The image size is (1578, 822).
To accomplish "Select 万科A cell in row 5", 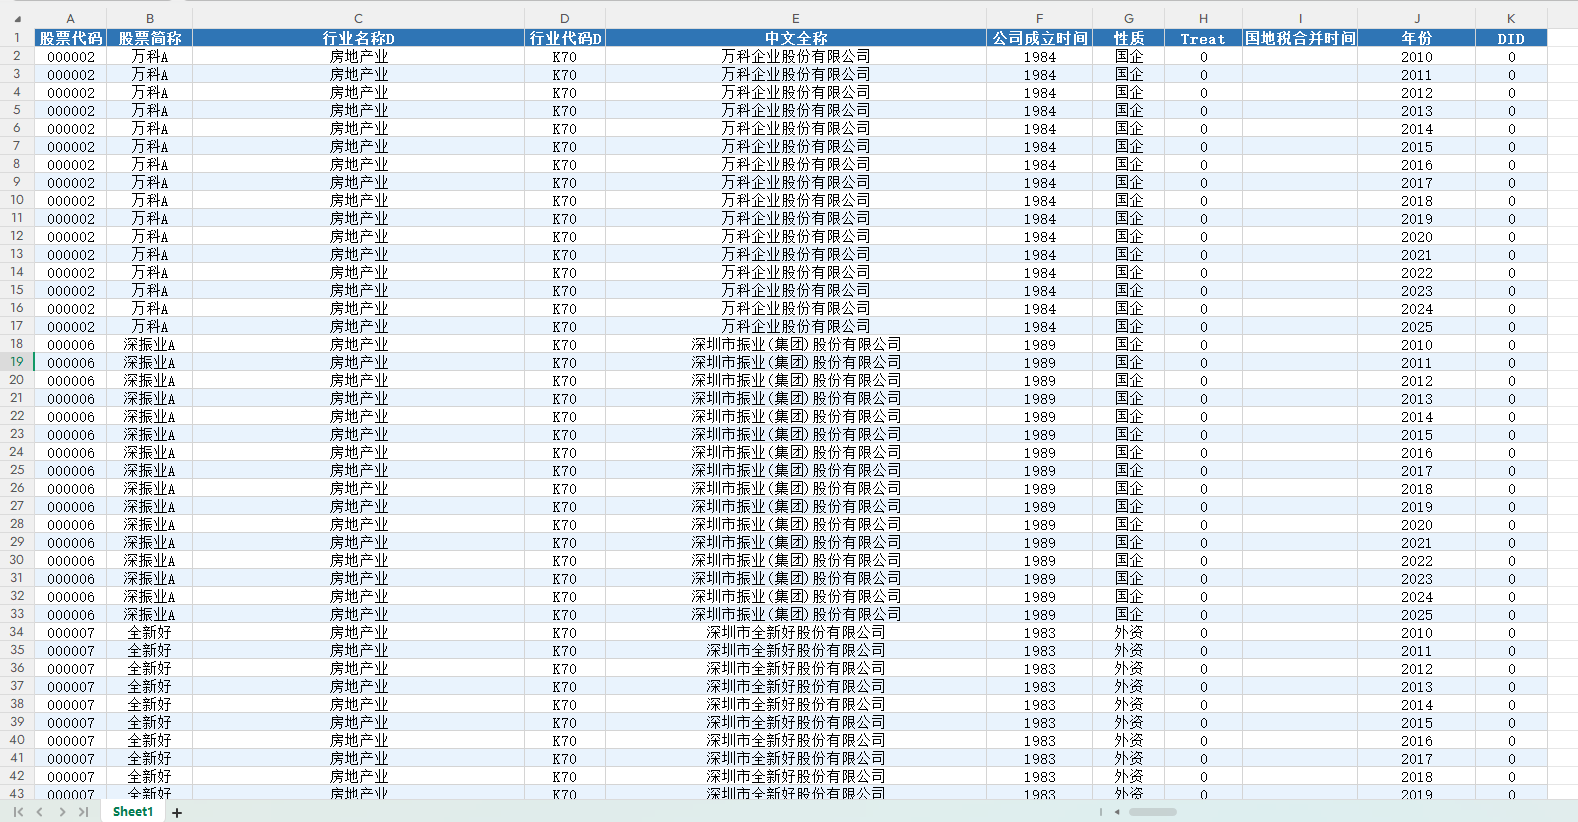I will coord(150,110).
